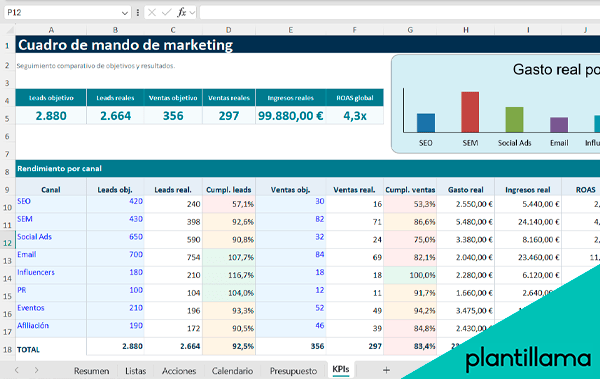The height and width of the screenshot is (379, 600).
Task: Open the insert function fx button
Action: point(182,13)
